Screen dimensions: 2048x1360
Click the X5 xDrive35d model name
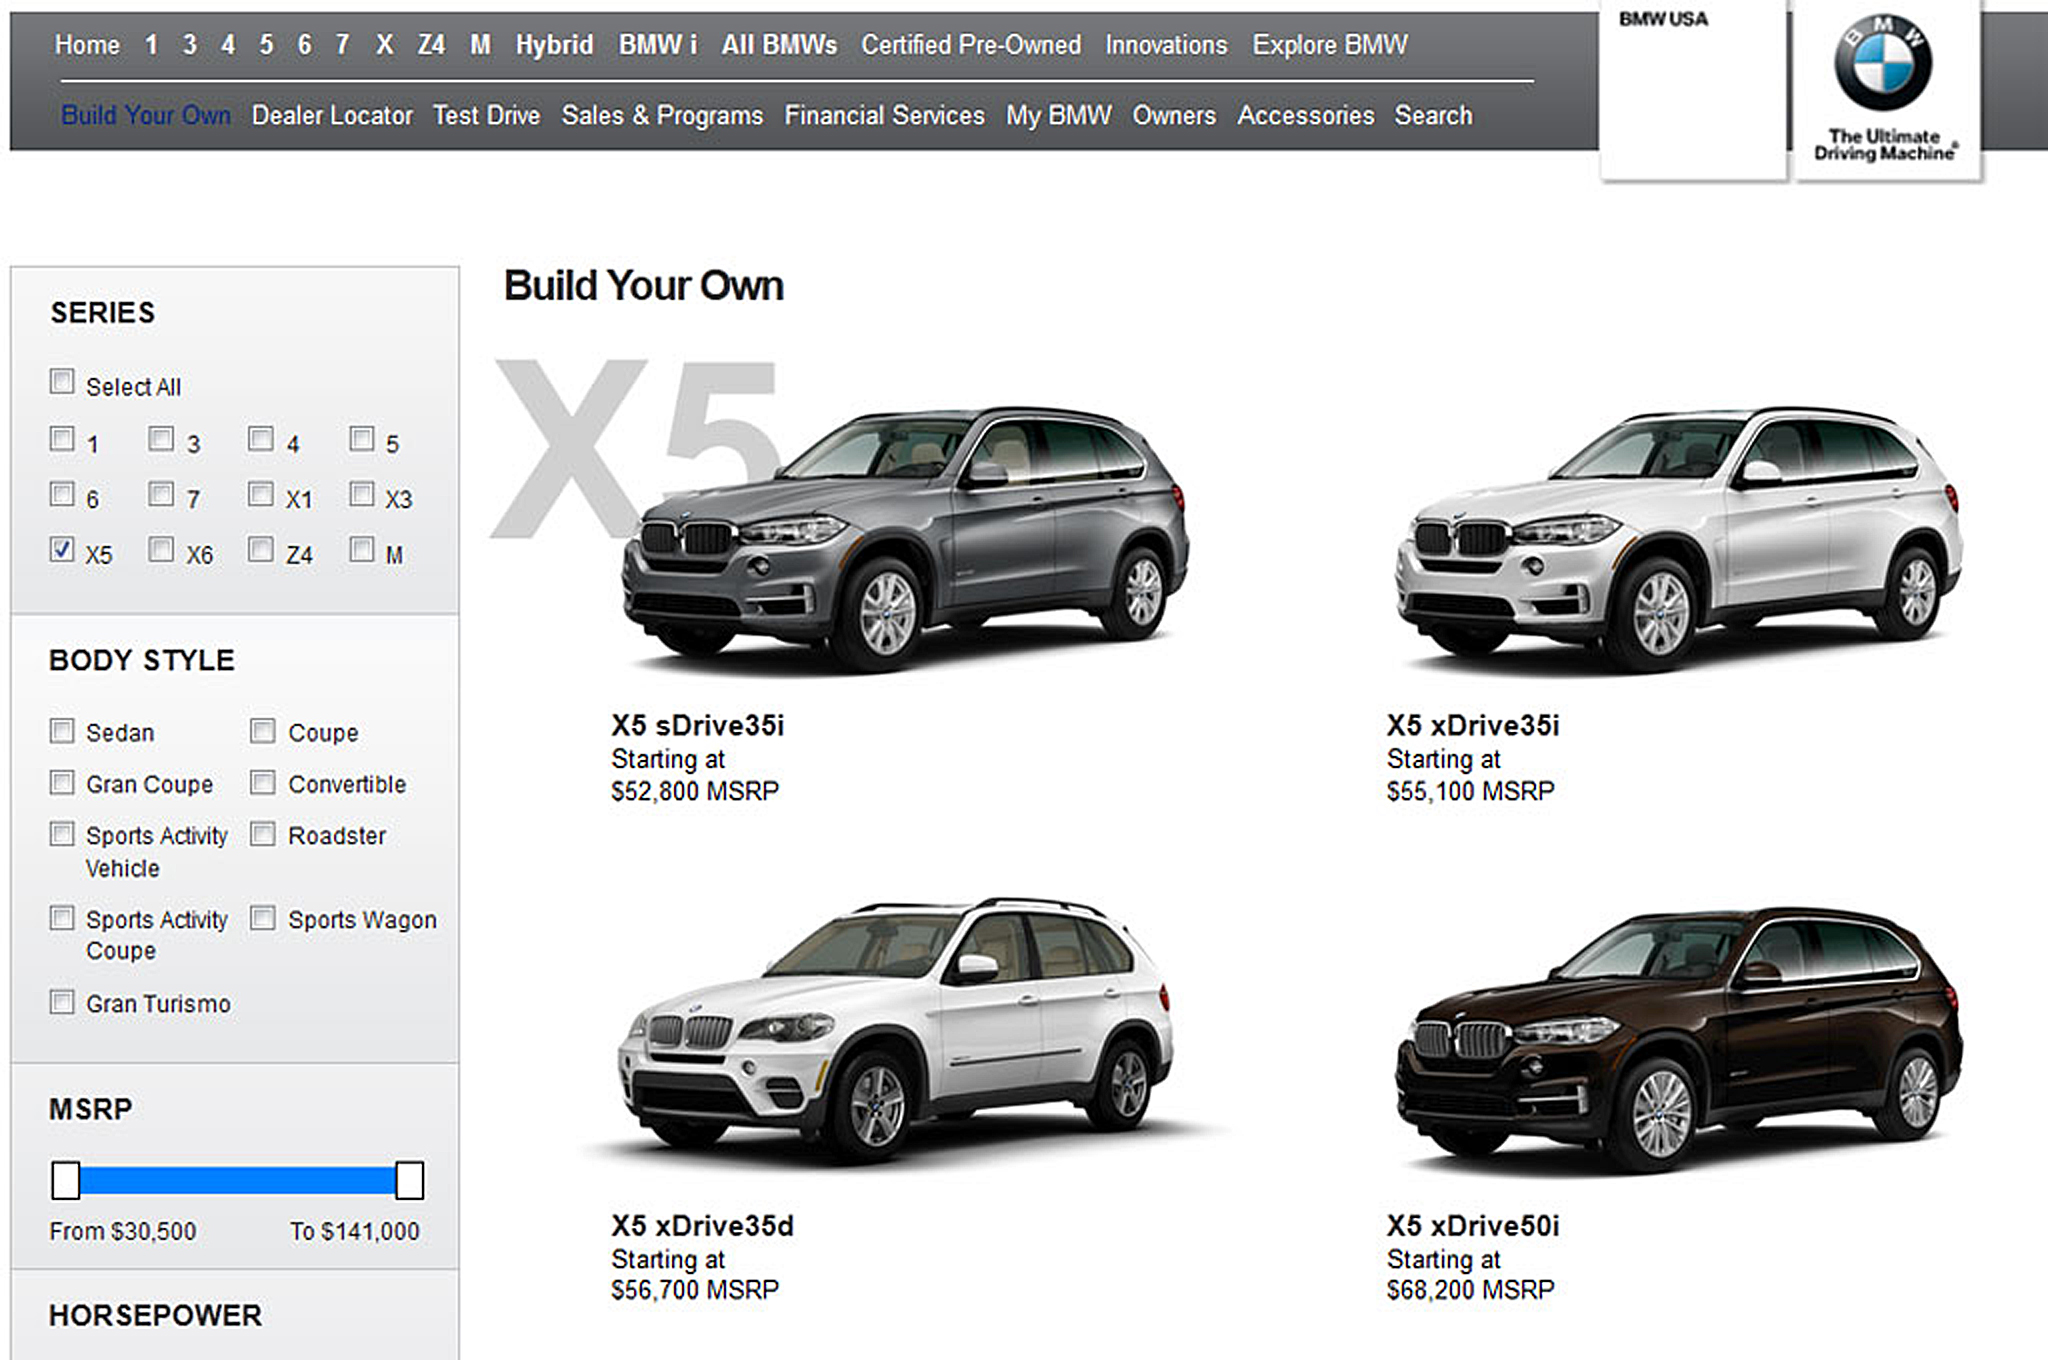coord(702,1225)
